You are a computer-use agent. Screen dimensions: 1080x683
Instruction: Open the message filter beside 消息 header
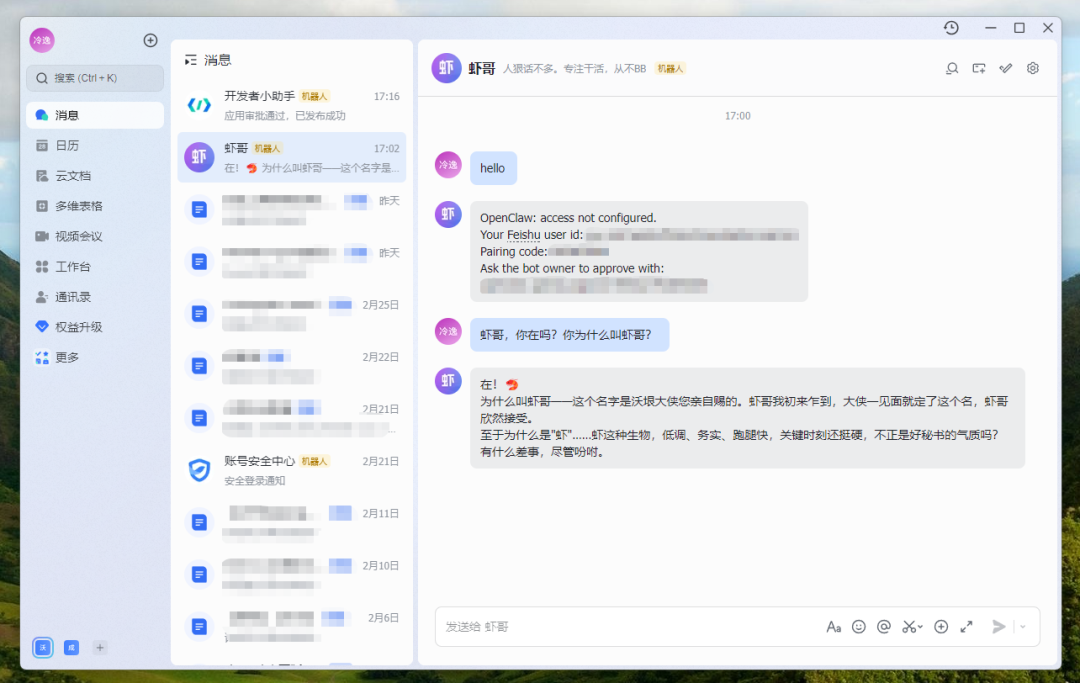point(189,60)
